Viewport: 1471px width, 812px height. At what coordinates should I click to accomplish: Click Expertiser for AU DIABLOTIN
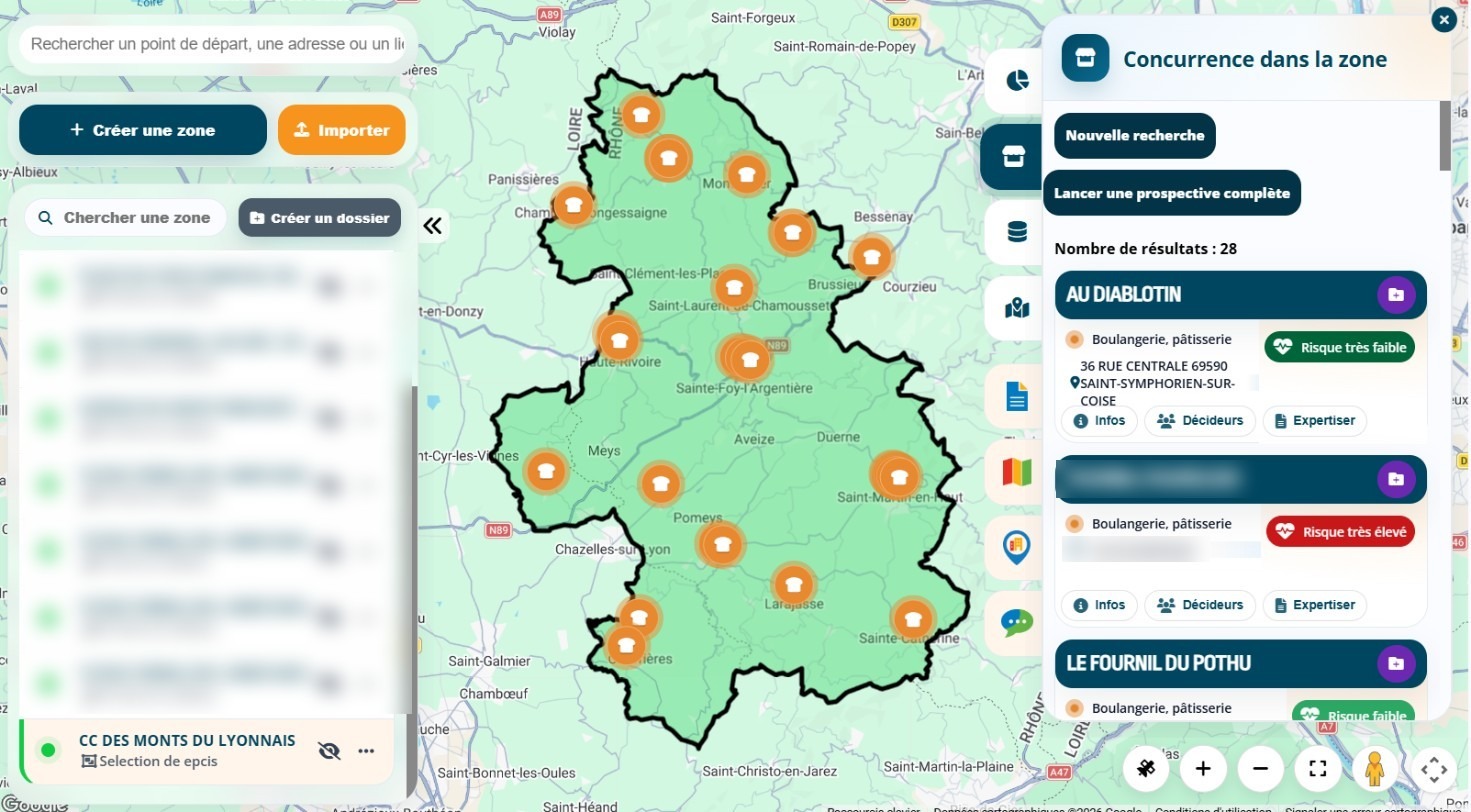1314,421
